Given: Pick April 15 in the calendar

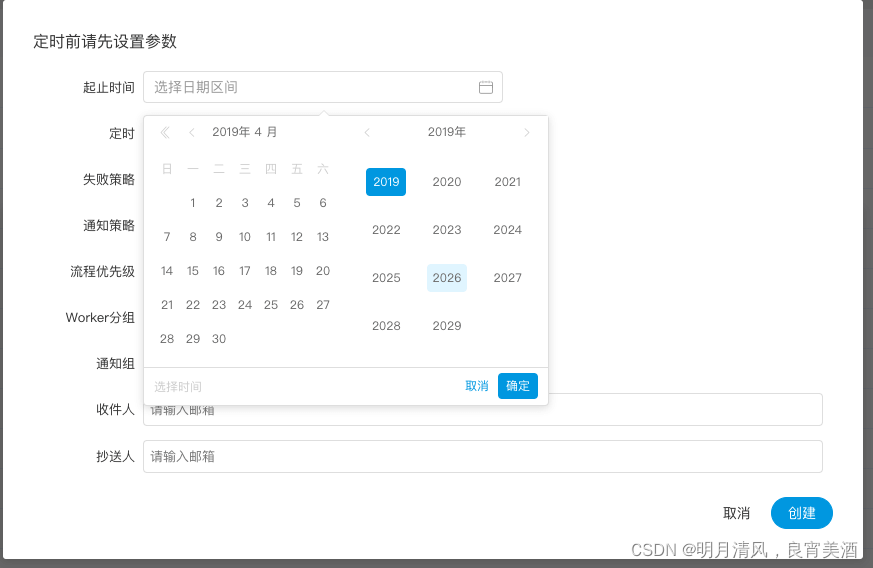Looking at the screenshot, I should click(193, 271).
